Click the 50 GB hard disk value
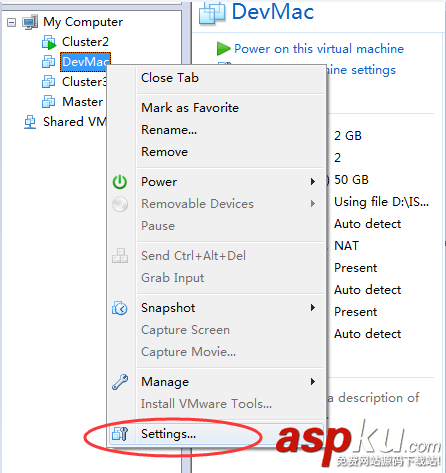The image size is (446, 473). click(351, 180)
